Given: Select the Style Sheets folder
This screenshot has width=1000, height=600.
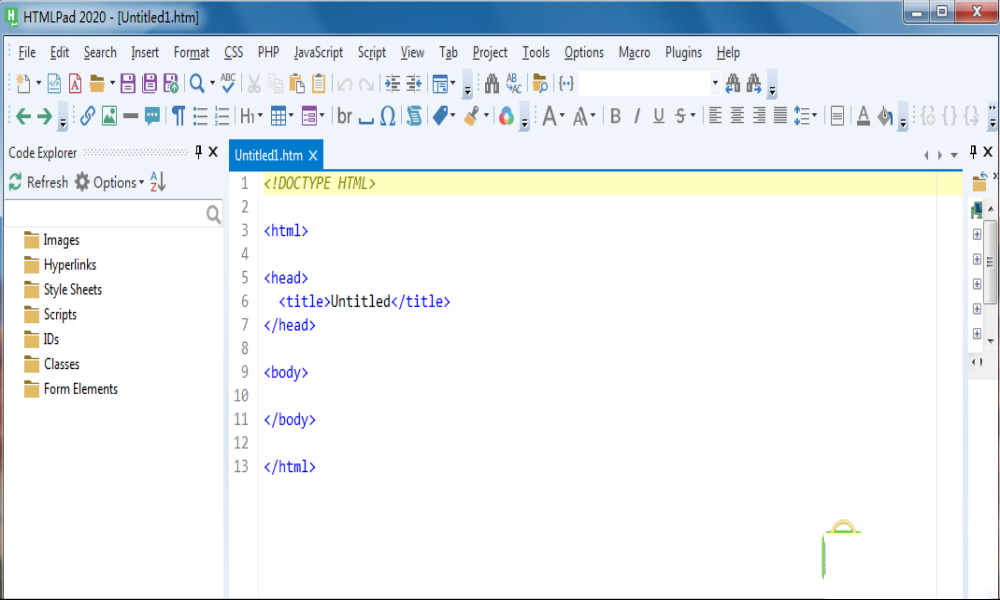Looking at the screenshot, I should point(72,290).
